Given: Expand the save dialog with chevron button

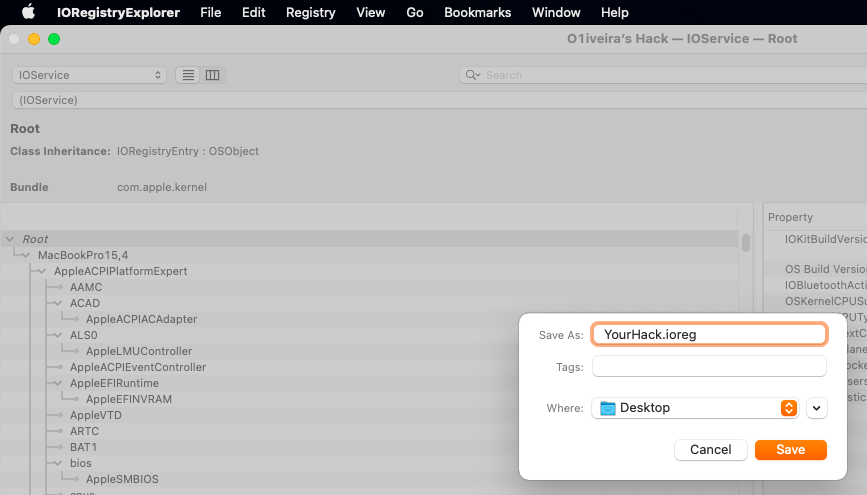Looking at the screenshot, I should pyautogui.click(x=817, y=408).
